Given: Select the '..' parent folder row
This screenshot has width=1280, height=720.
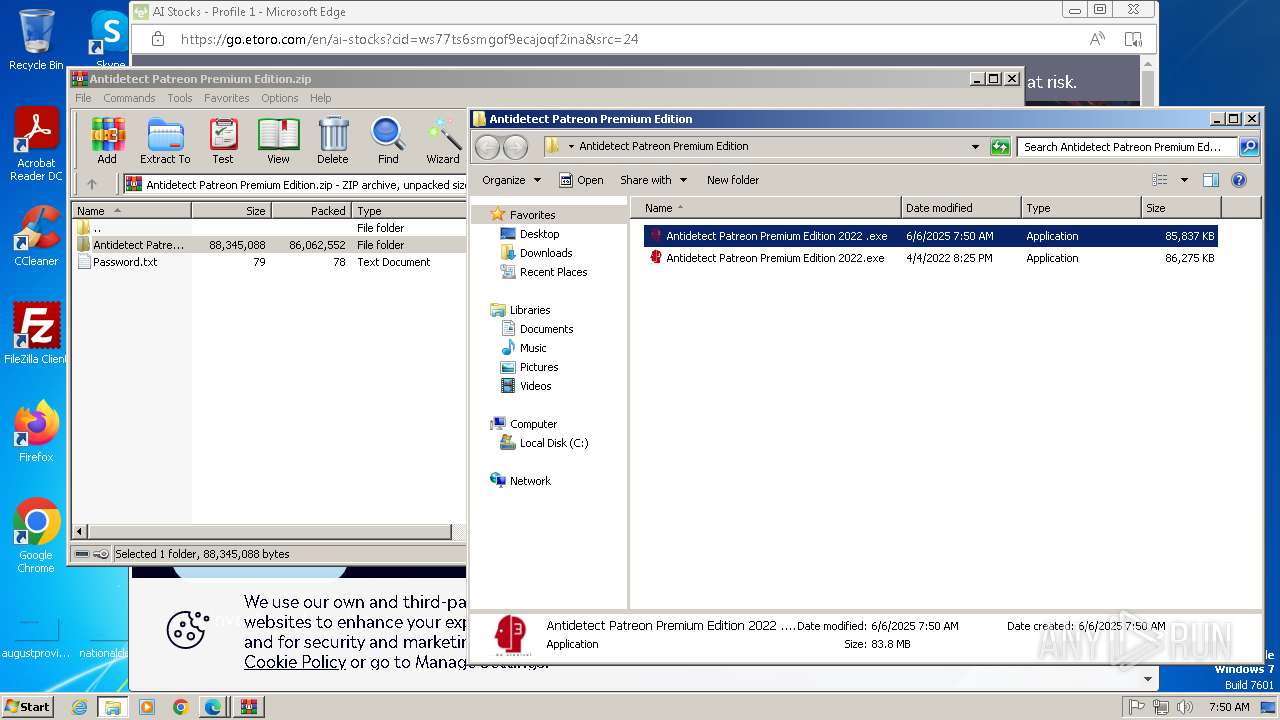Looking at the screenshot, I should click(269, 228).
